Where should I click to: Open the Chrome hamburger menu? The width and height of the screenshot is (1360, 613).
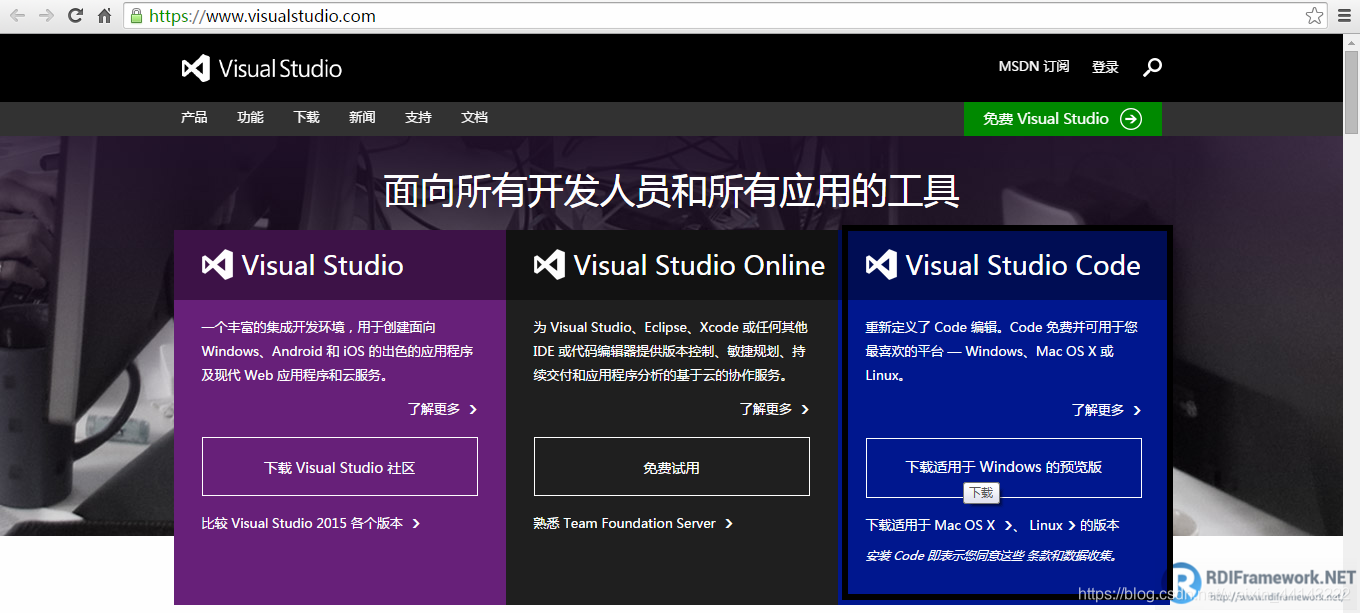(x=1343, y=15)
